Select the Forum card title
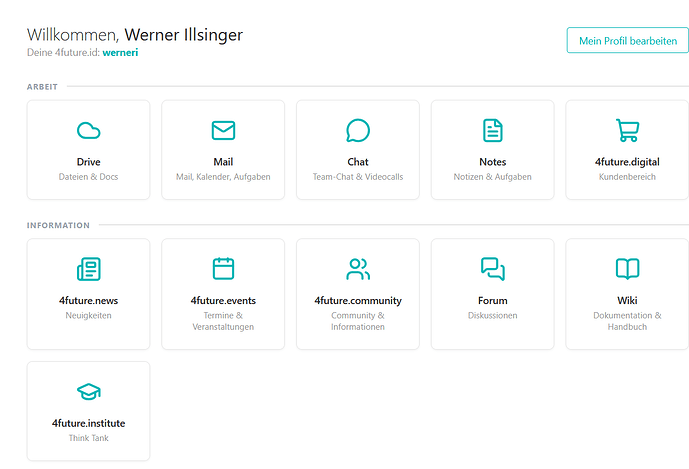This screenshot has width=689, height=469. 493,301
